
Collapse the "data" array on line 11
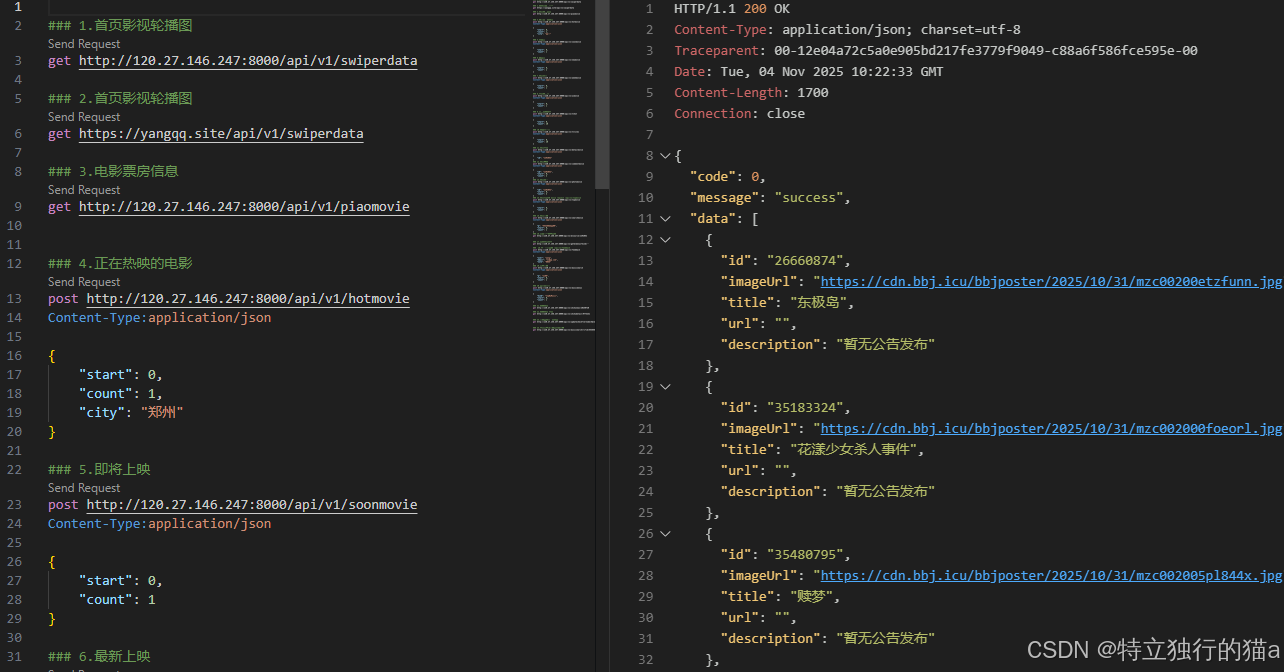point(666,219)
